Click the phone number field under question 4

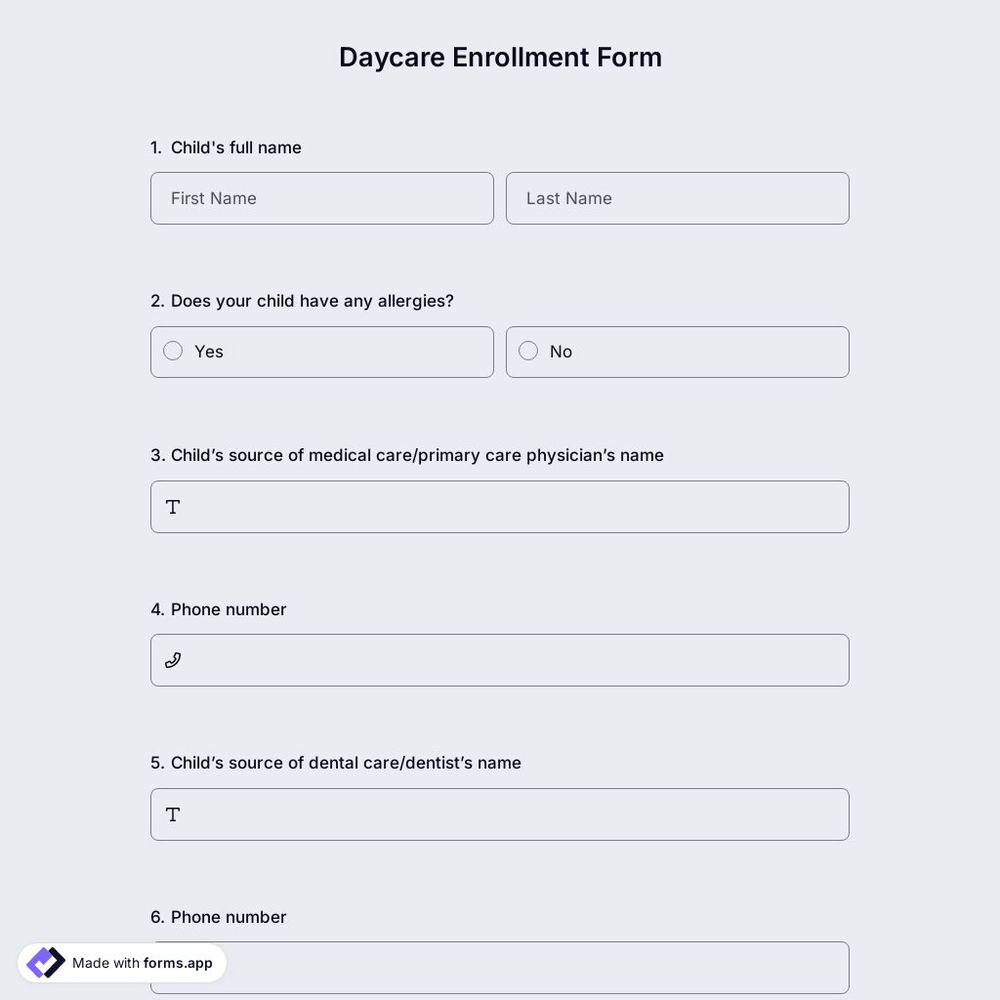(500, 660)
